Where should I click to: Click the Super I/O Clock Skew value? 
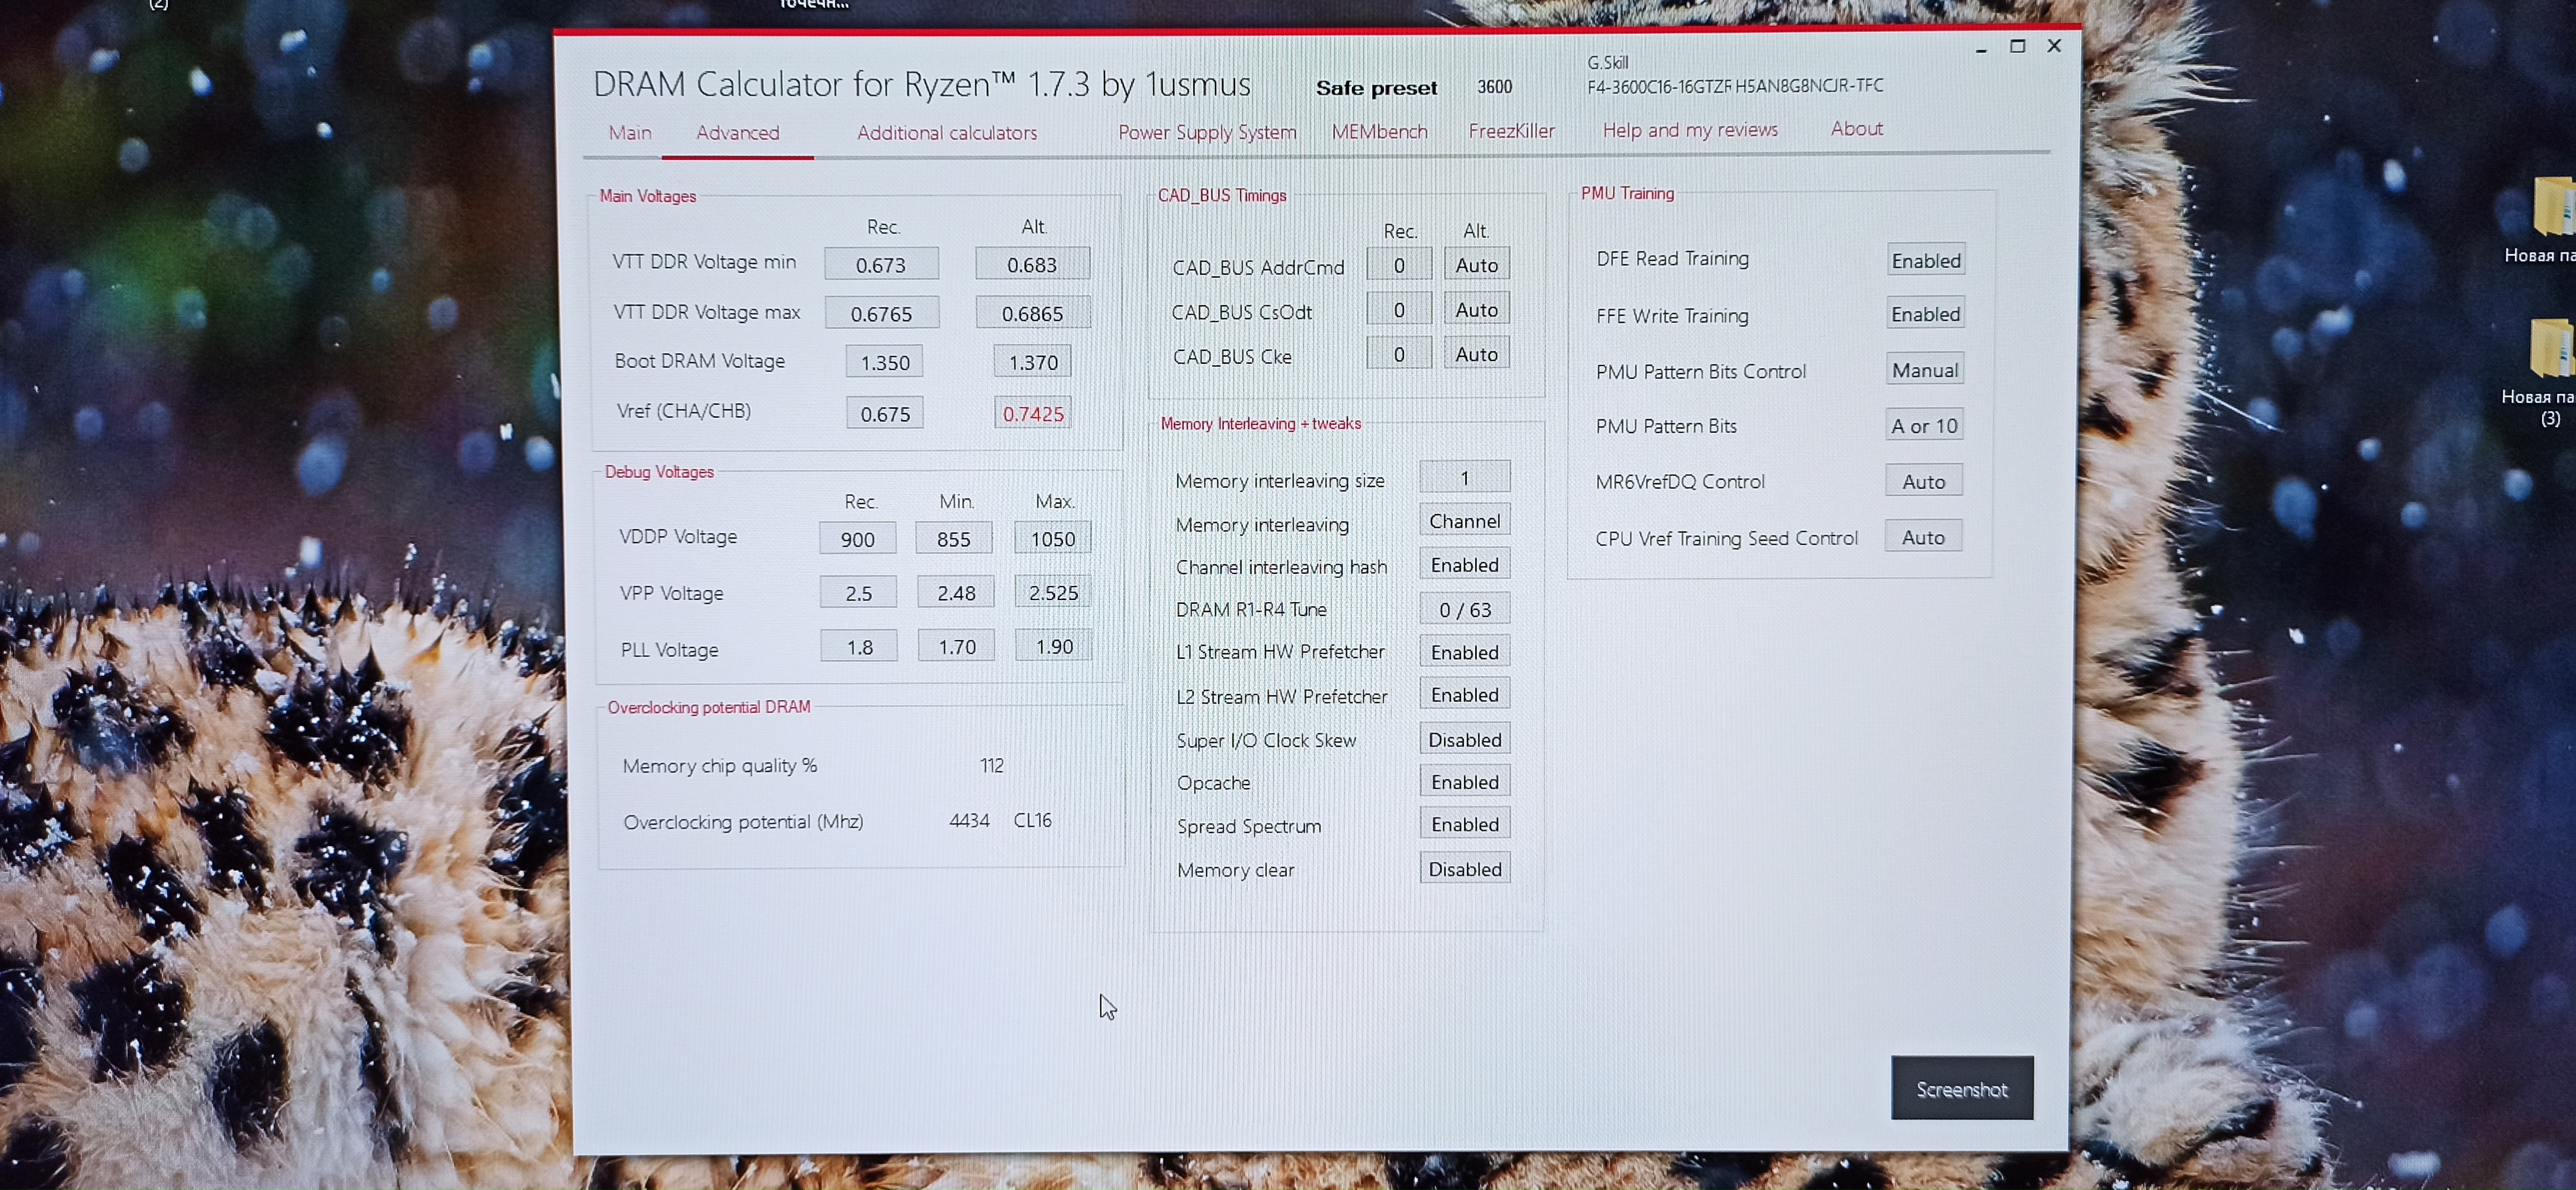coord(1464,740)
